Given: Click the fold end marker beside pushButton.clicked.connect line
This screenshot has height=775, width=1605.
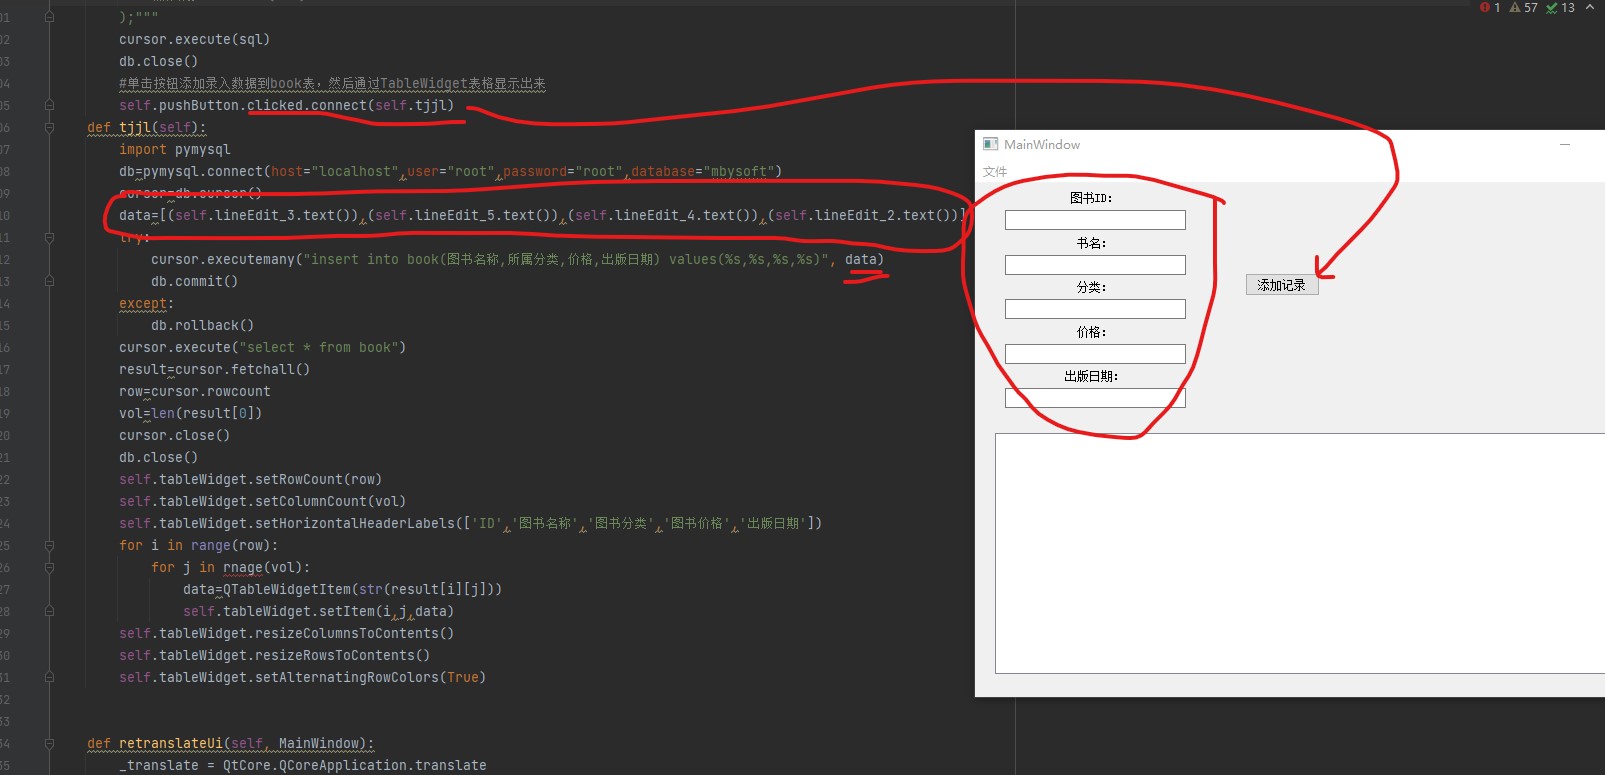Looking at the screenshot, I should coord(49,105).
